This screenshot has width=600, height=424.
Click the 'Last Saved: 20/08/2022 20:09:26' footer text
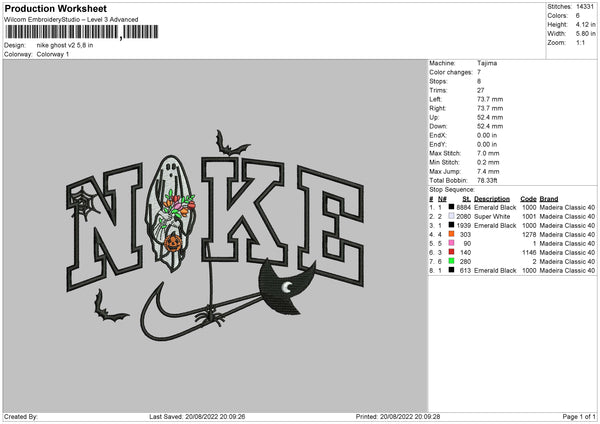pyautogui.click(x=197, y=417)
